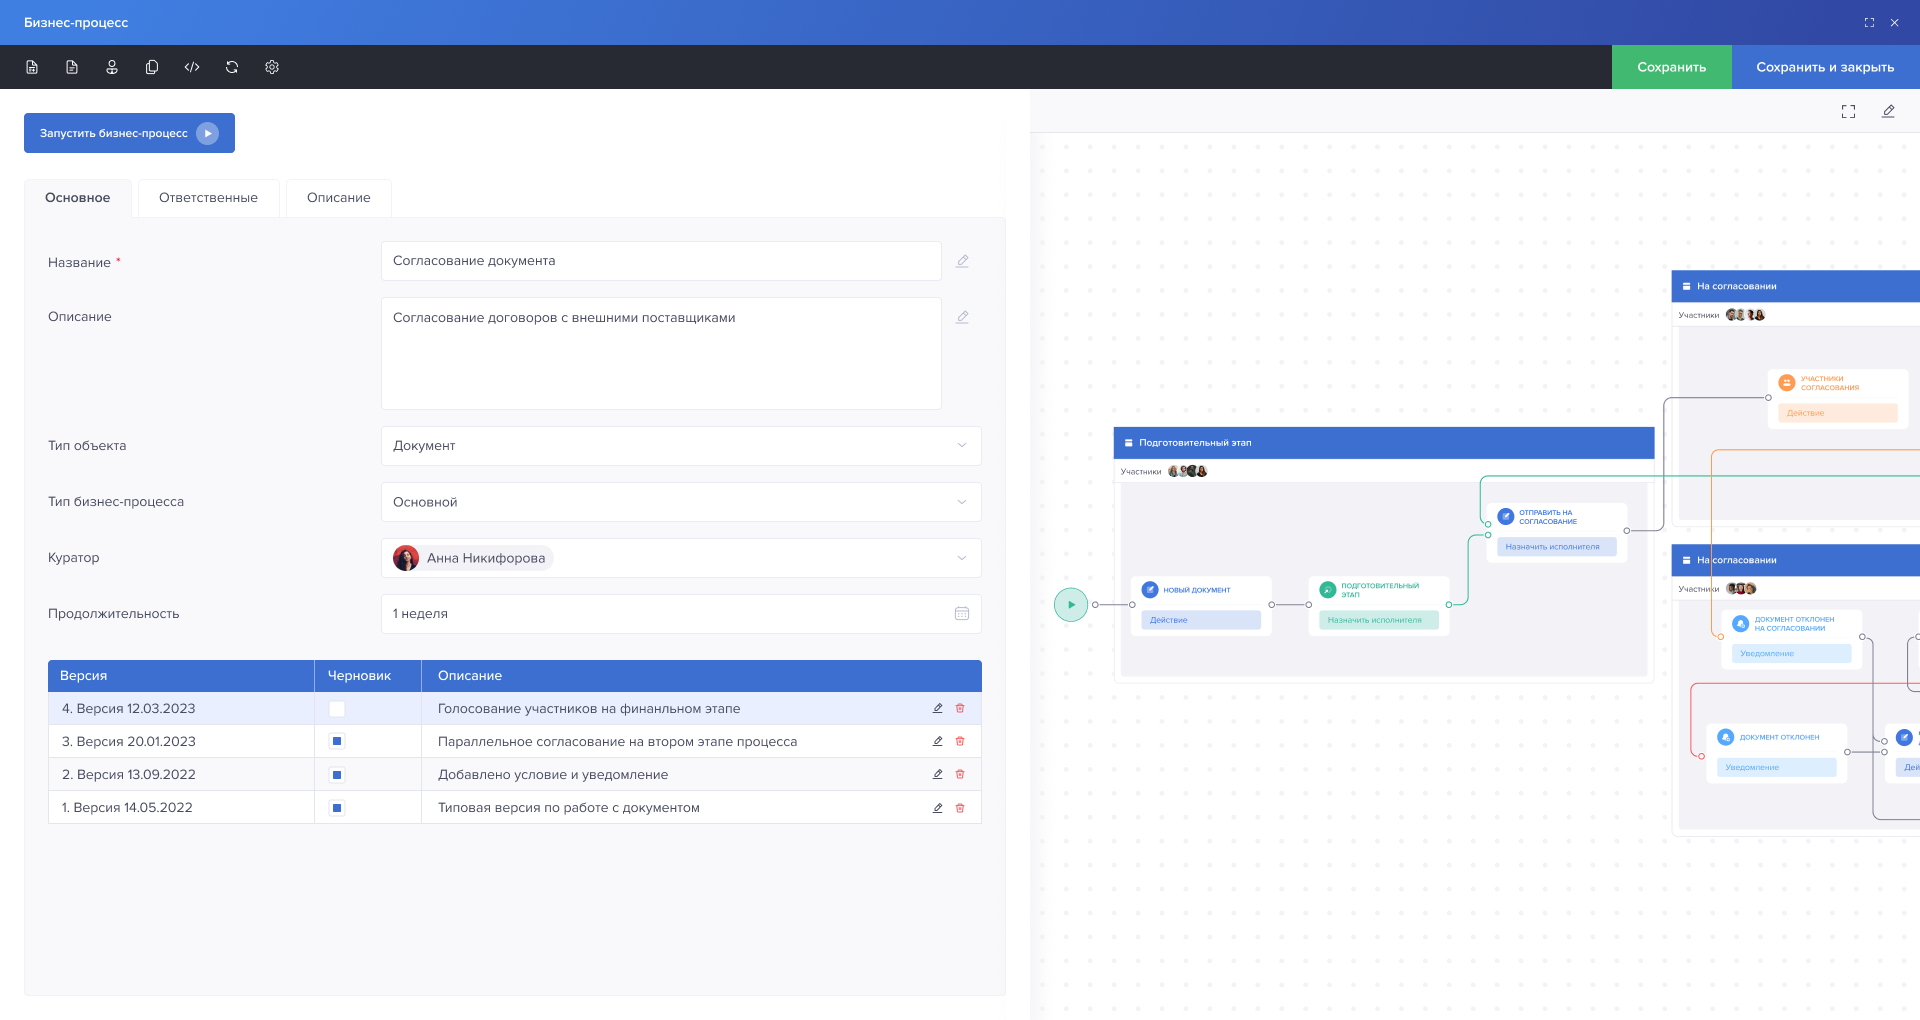Delete version 12.03.2023 with trash icon

[960, 708]
